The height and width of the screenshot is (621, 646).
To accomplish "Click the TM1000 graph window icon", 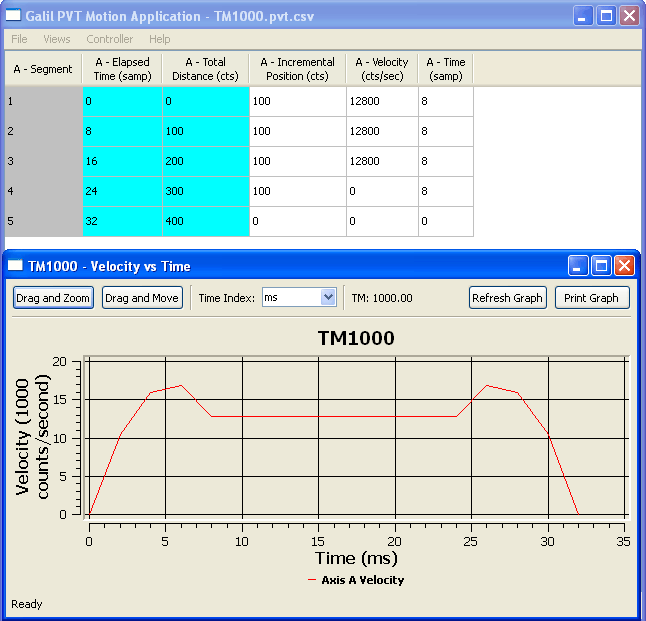I will pos(15,266).
